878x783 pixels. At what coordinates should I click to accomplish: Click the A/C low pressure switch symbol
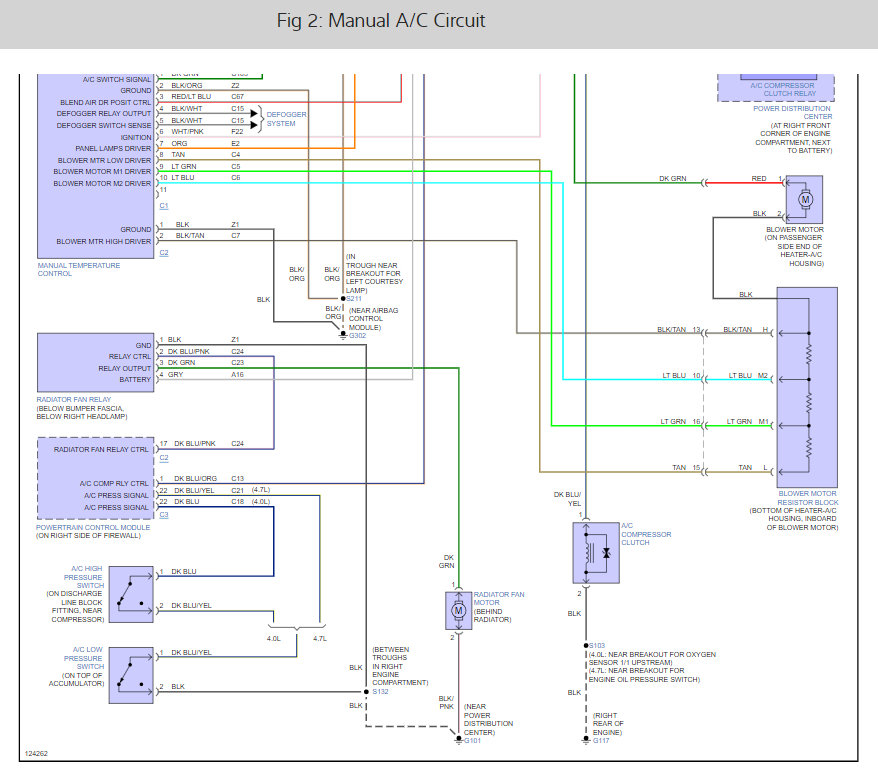click(131, 675)
